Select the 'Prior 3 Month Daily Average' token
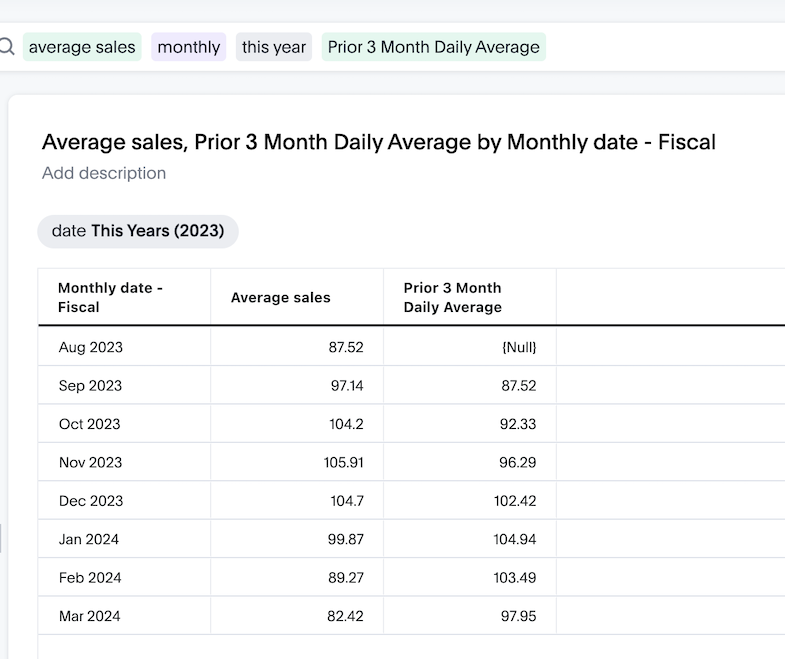 tap(433, 47)
